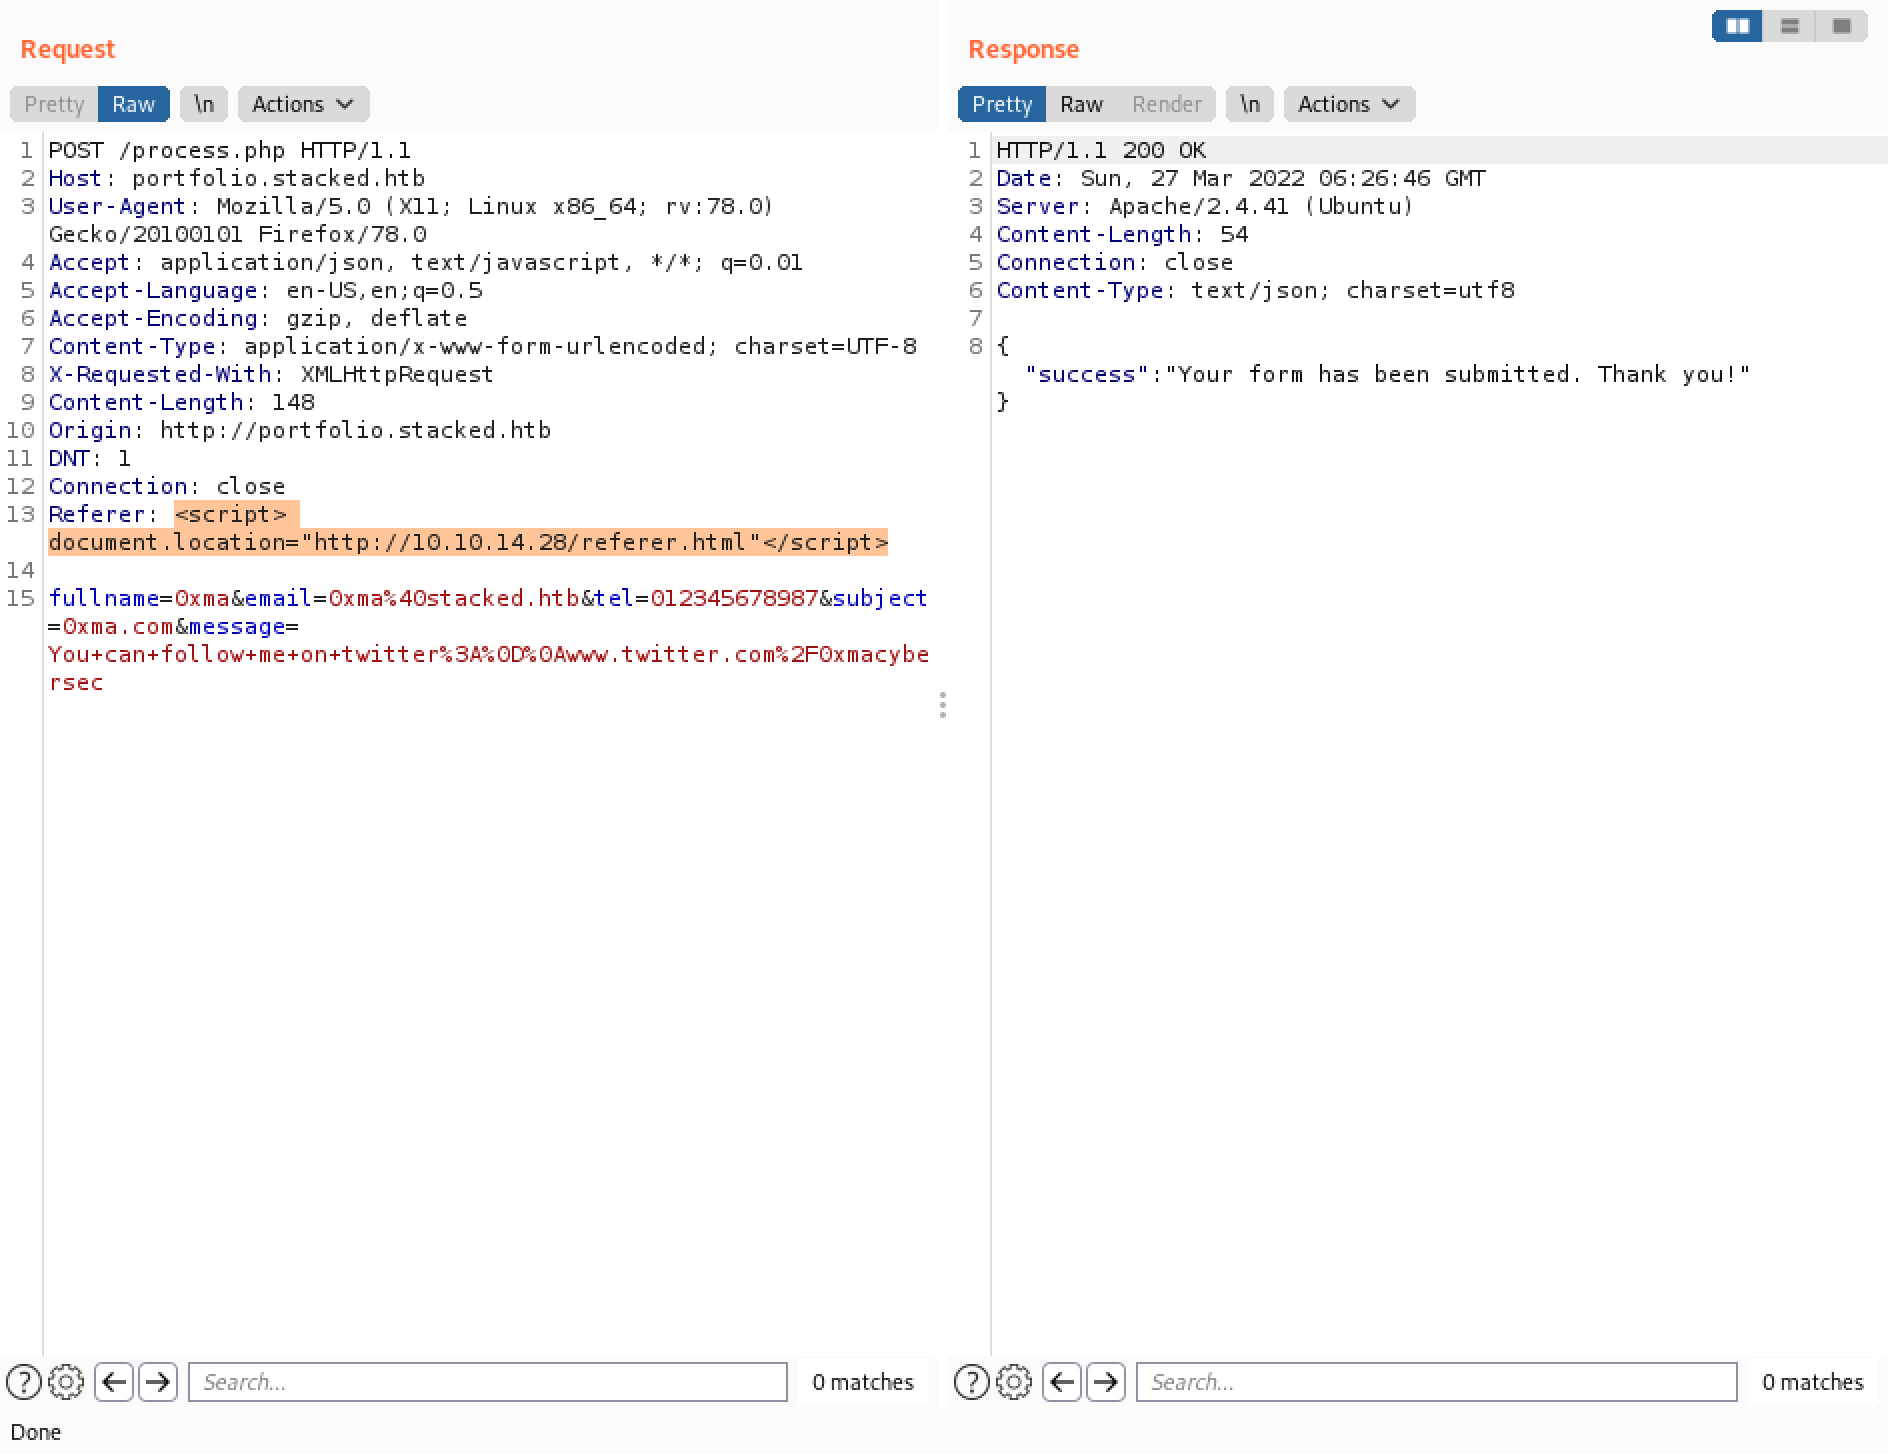Toggle non-printable characters in Request
1888x1454 pixels.
(x=204, y=104)
